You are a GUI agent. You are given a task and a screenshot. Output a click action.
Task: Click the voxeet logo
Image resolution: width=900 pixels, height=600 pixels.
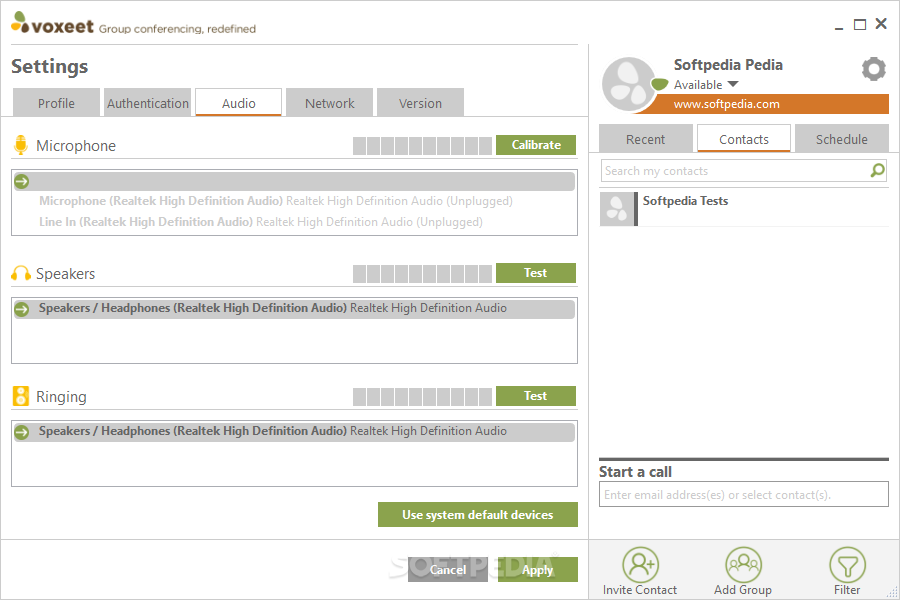52,24
